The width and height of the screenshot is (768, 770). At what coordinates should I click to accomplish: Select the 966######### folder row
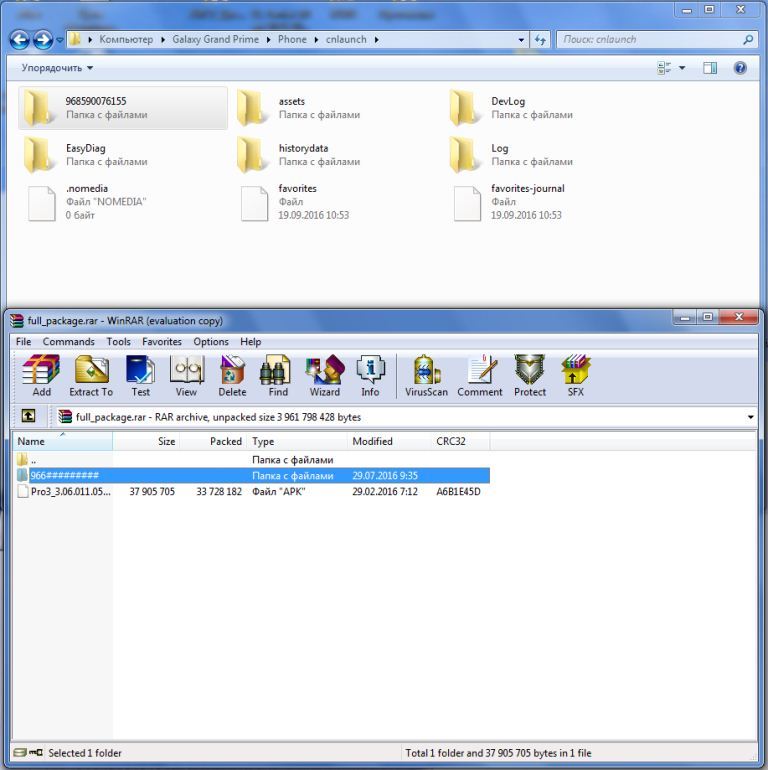coord(252,475)
